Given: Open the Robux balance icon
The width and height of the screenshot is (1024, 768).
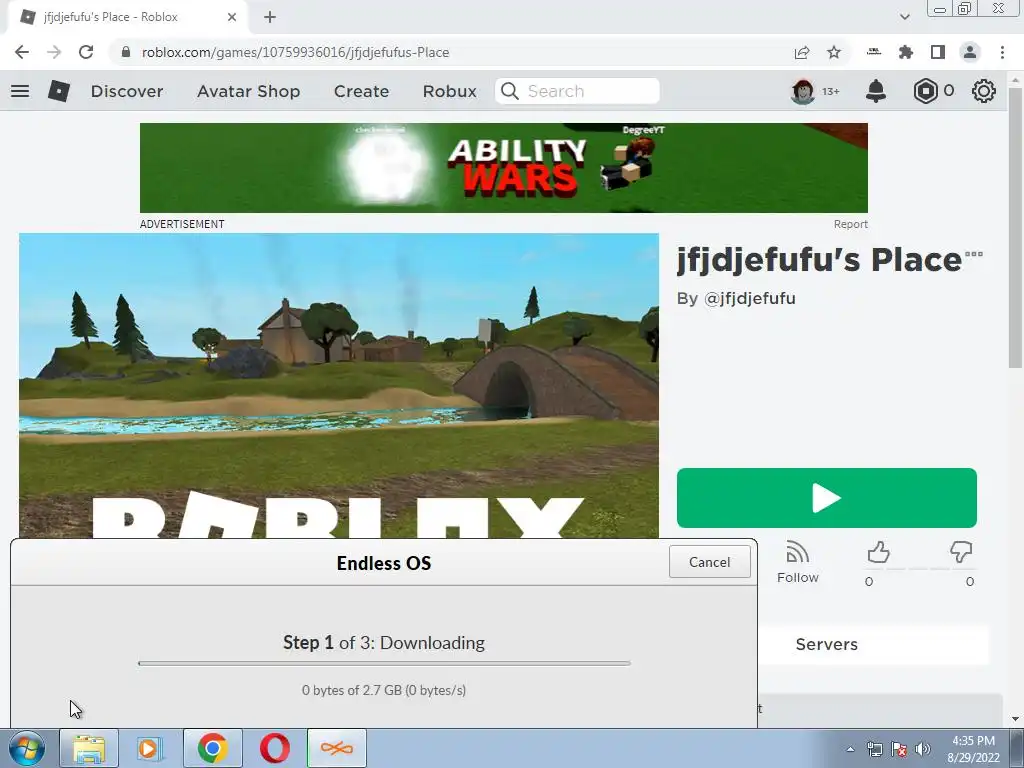Looking at the screenshot, I should click(925, 91).
